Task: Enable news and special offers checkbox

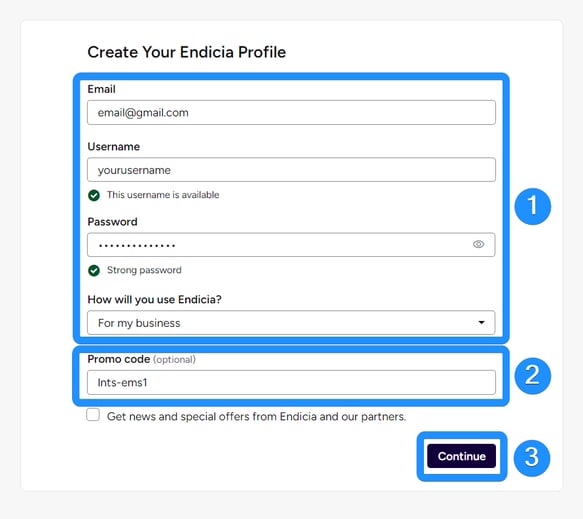Action: (93, 415)
